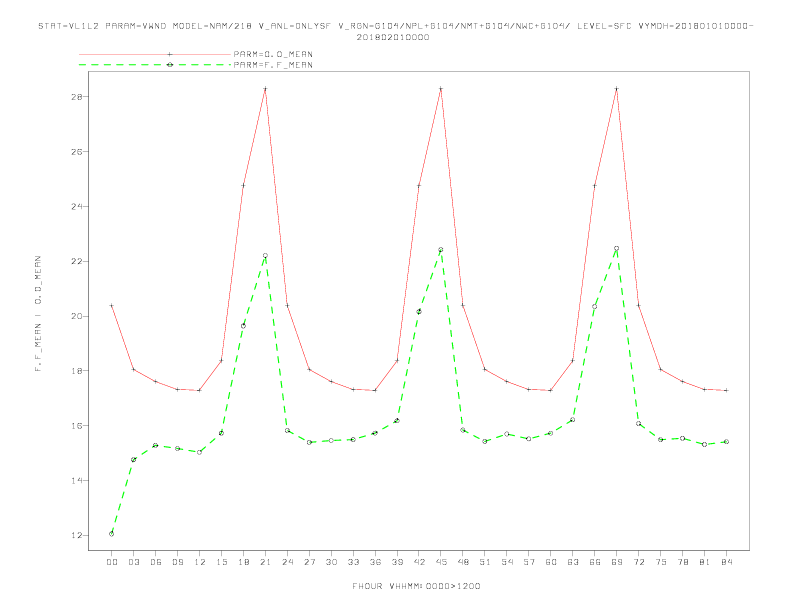The height and width of the screenshot is (612, 792).
Task: Click x-axis forecast hour label 69
Action: 617,562
